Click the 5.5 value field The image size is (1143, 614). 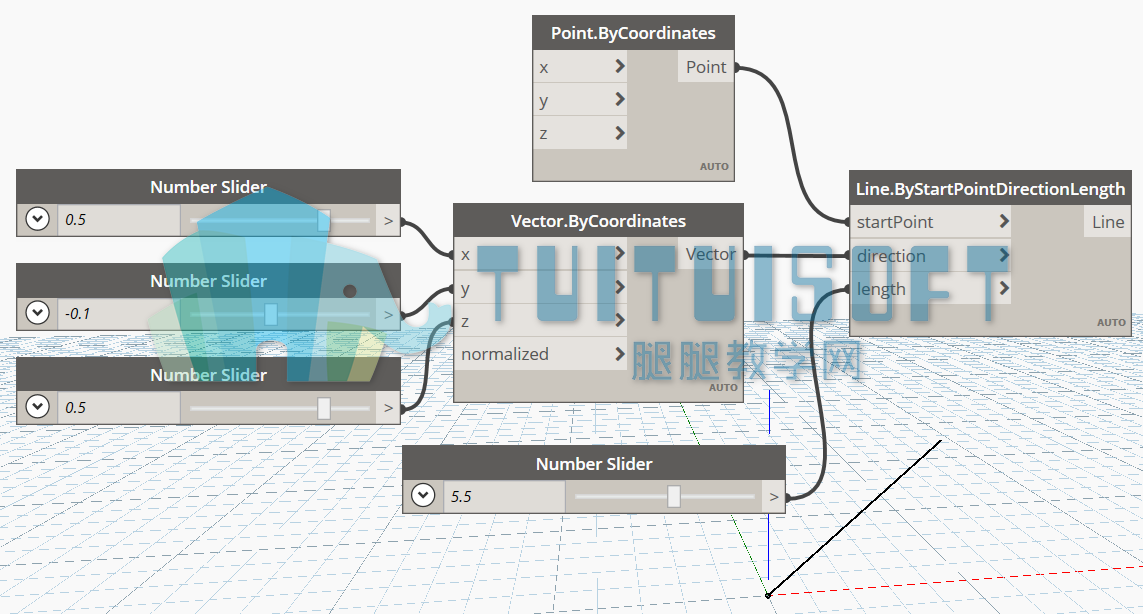click(x=504, y=497)
